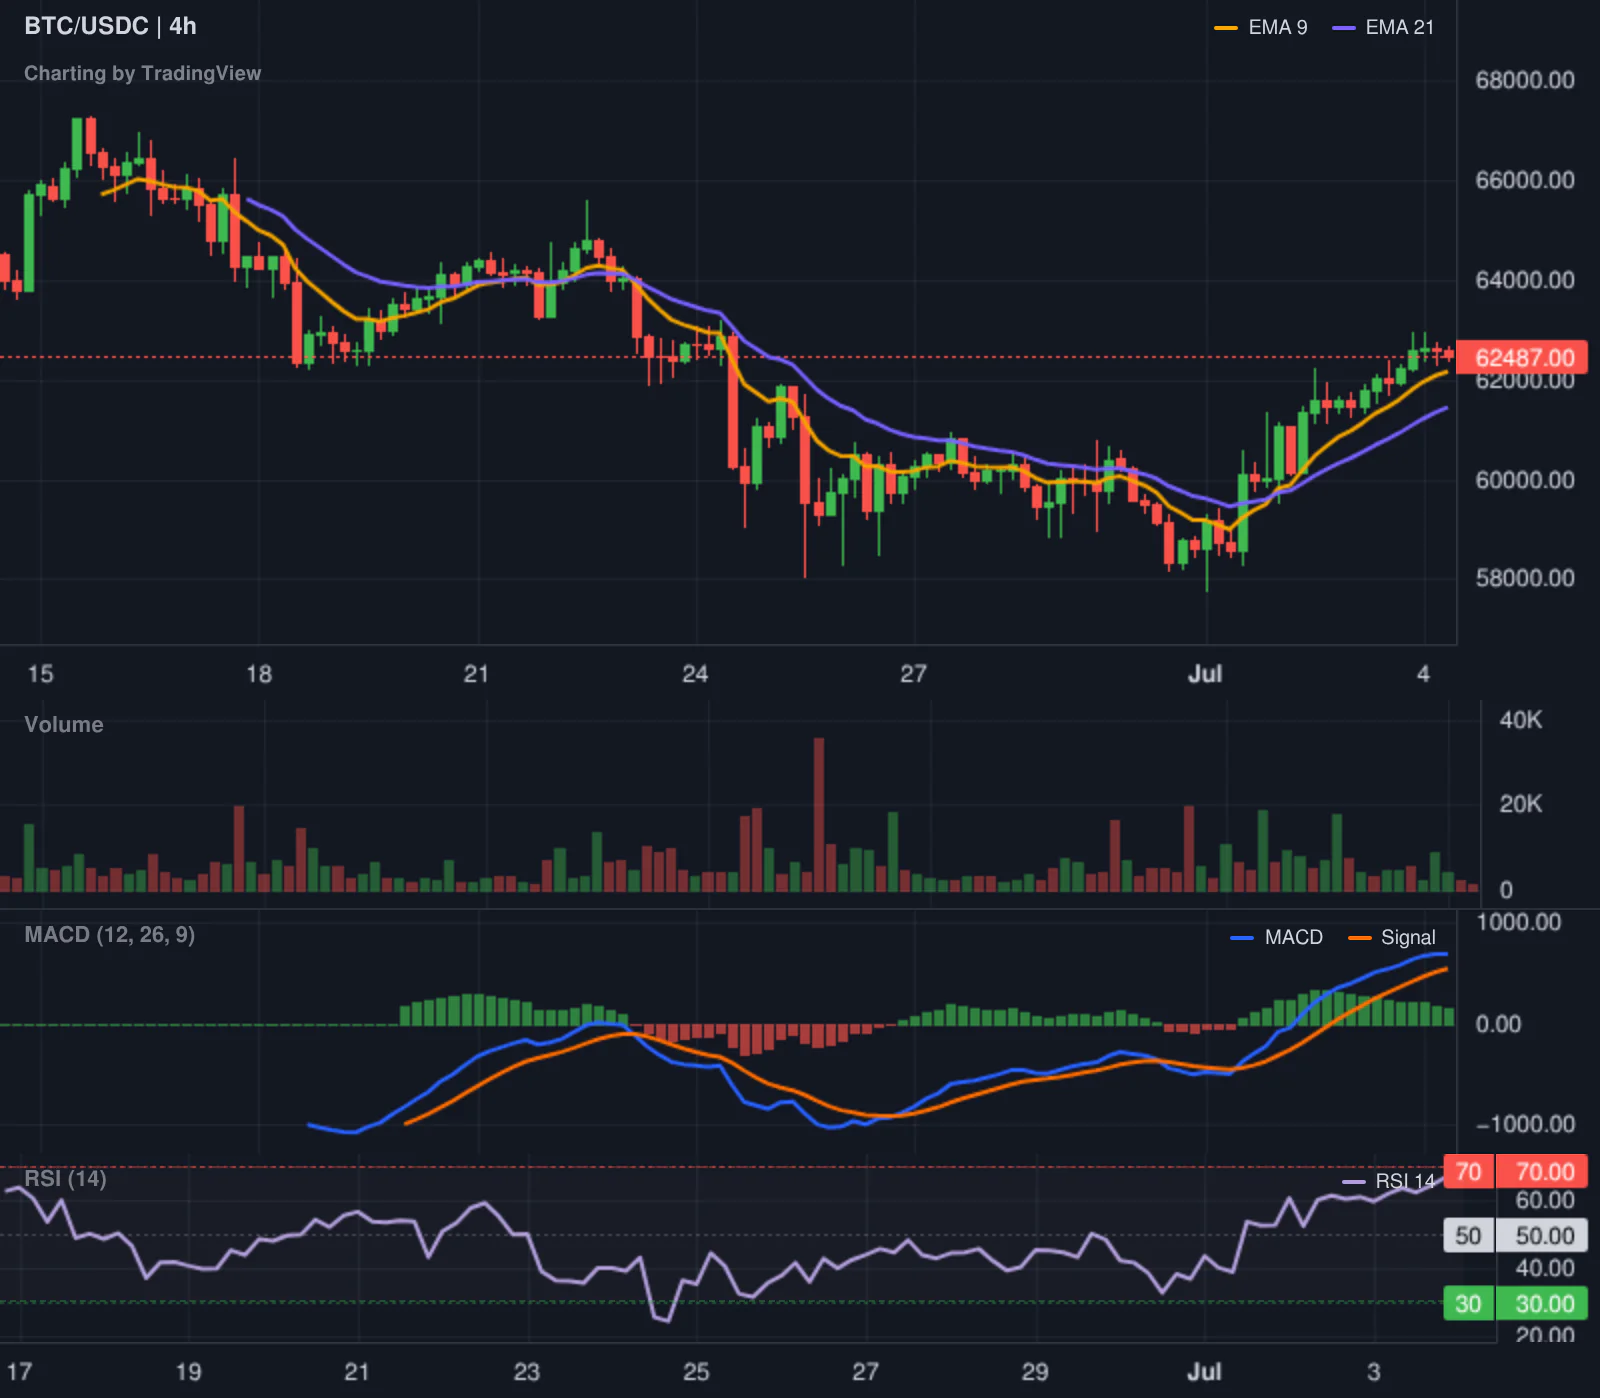Click the 60.00 RSI axis label
Screen dimensions: 1600x1398
[1545, 1201]
